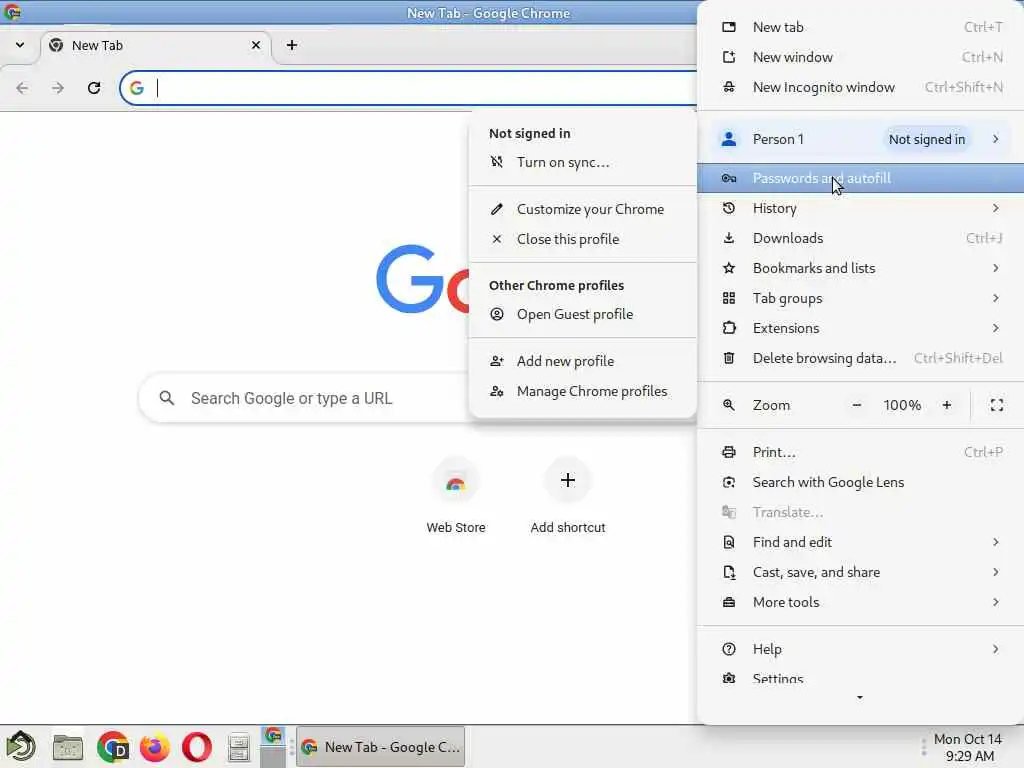Click the Find and edit icon
The width and height of the screenshot is (1024, 768).
pos(729,542)
